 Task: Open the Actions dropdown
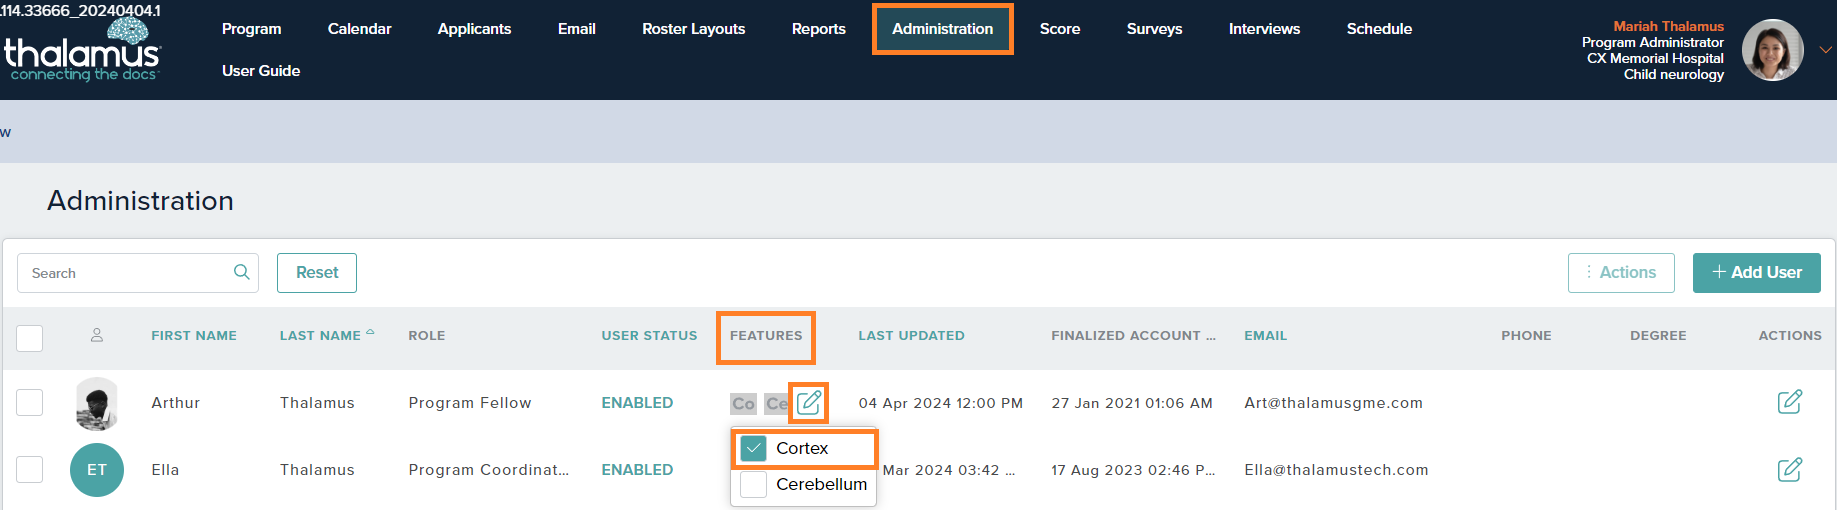pyautogui.click(x=1621, y=272)
